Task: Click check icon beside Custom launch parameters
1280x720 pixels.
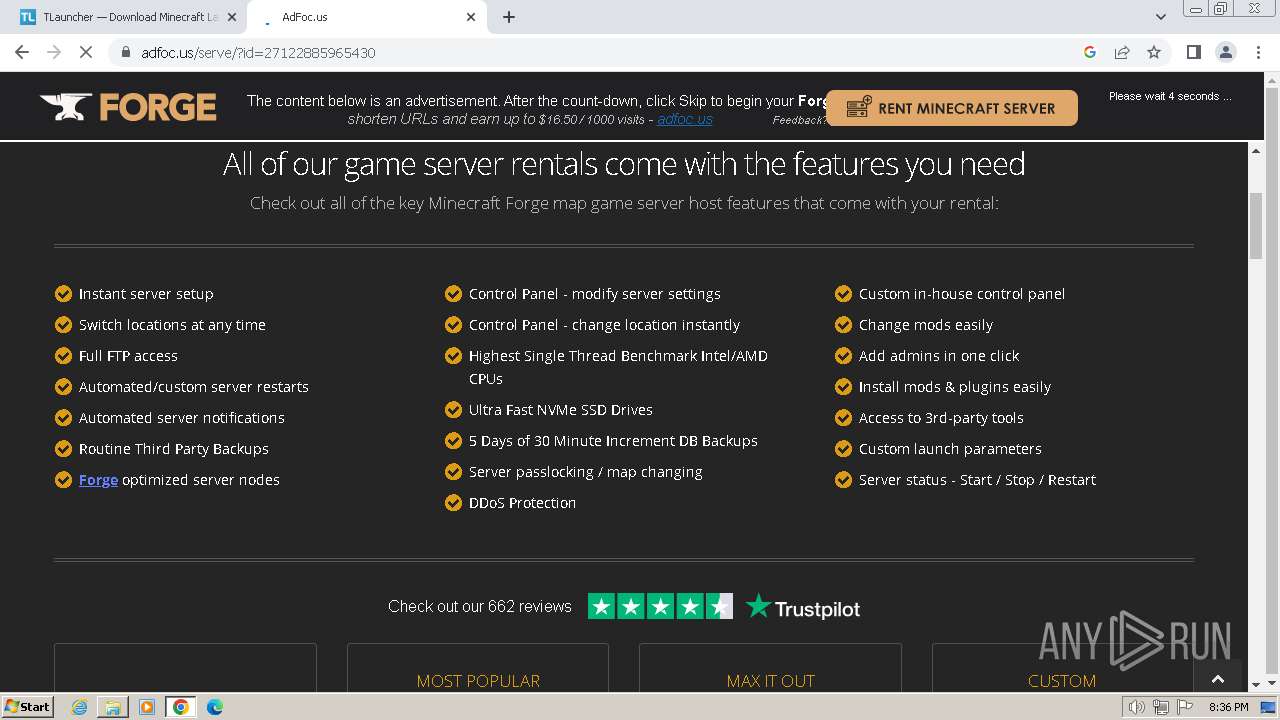Action: click(x=843, y=448)
